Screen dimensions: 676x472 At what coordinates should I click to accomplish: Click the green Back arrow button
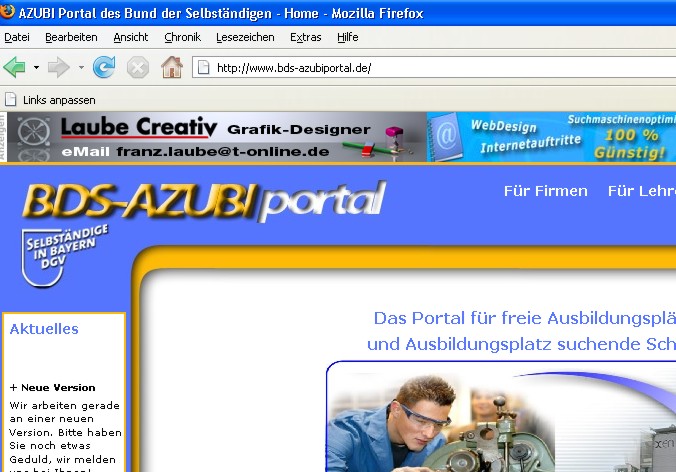(15, 67)
